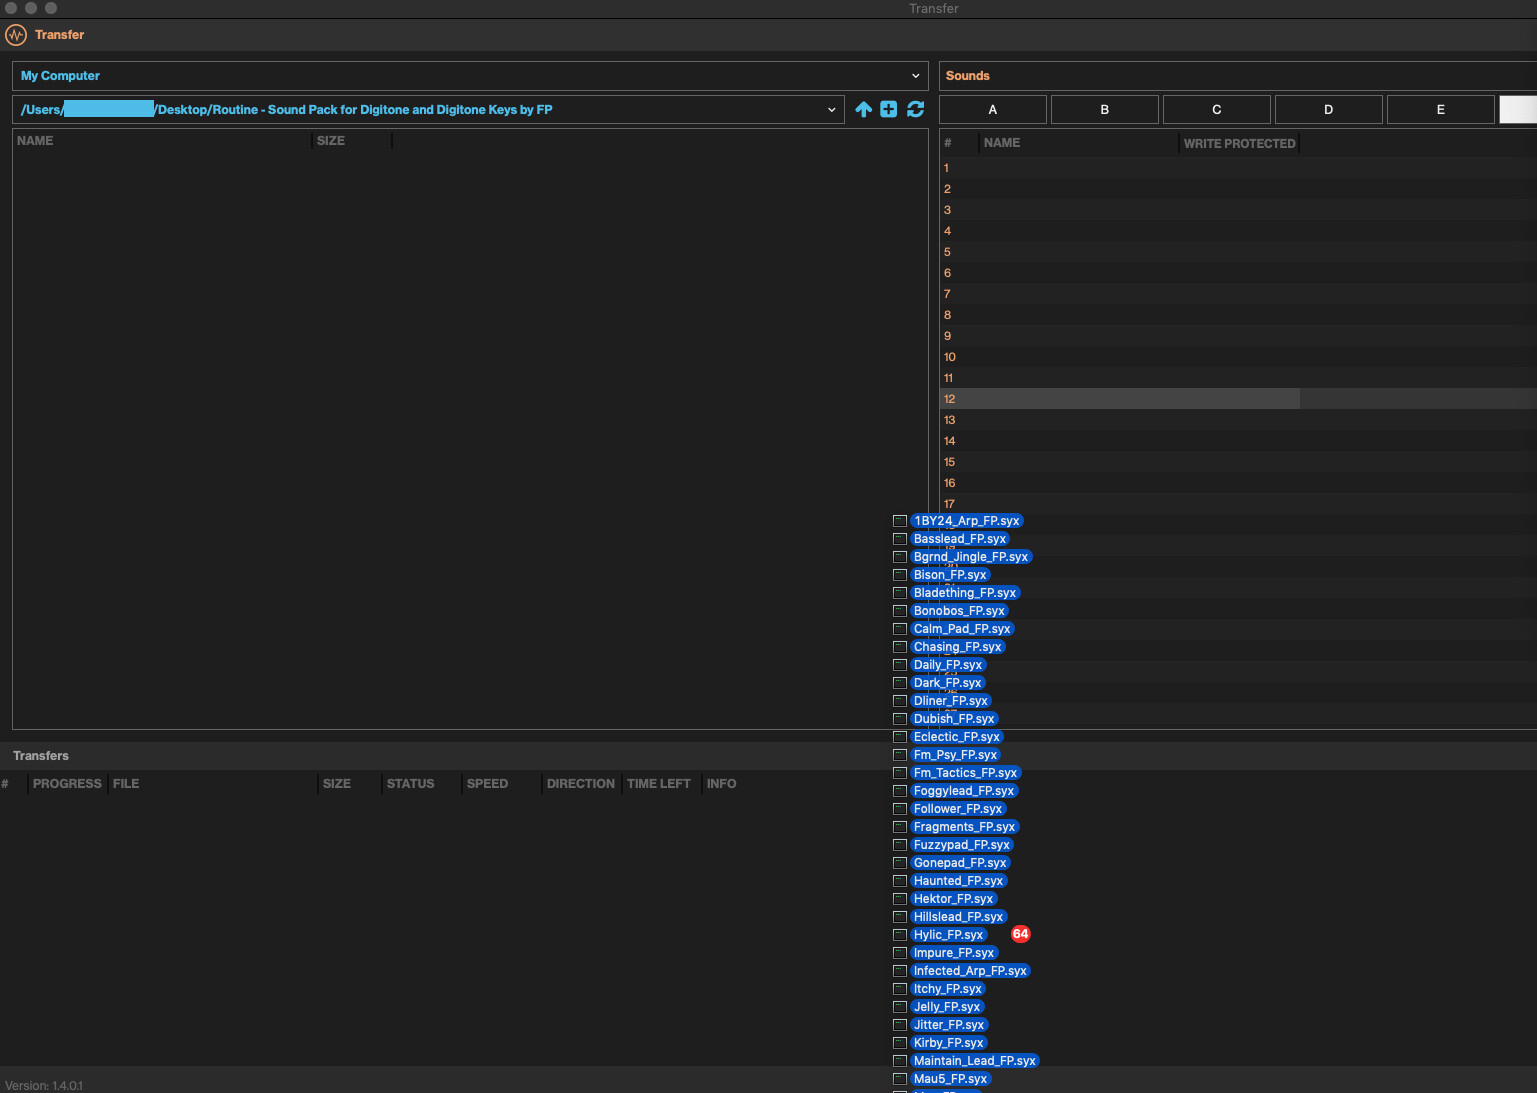Select sound slot 5 row

(x=1238, y=252)
